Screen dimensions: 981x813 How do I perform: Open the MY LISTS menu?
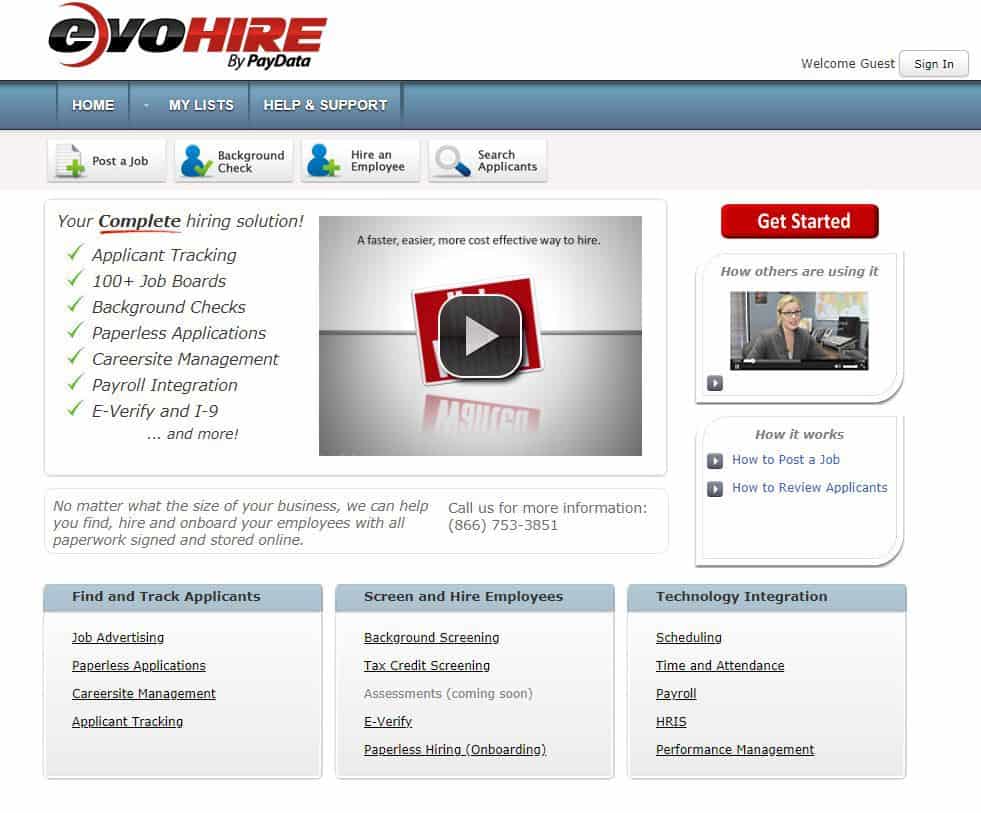pos(201,105)
